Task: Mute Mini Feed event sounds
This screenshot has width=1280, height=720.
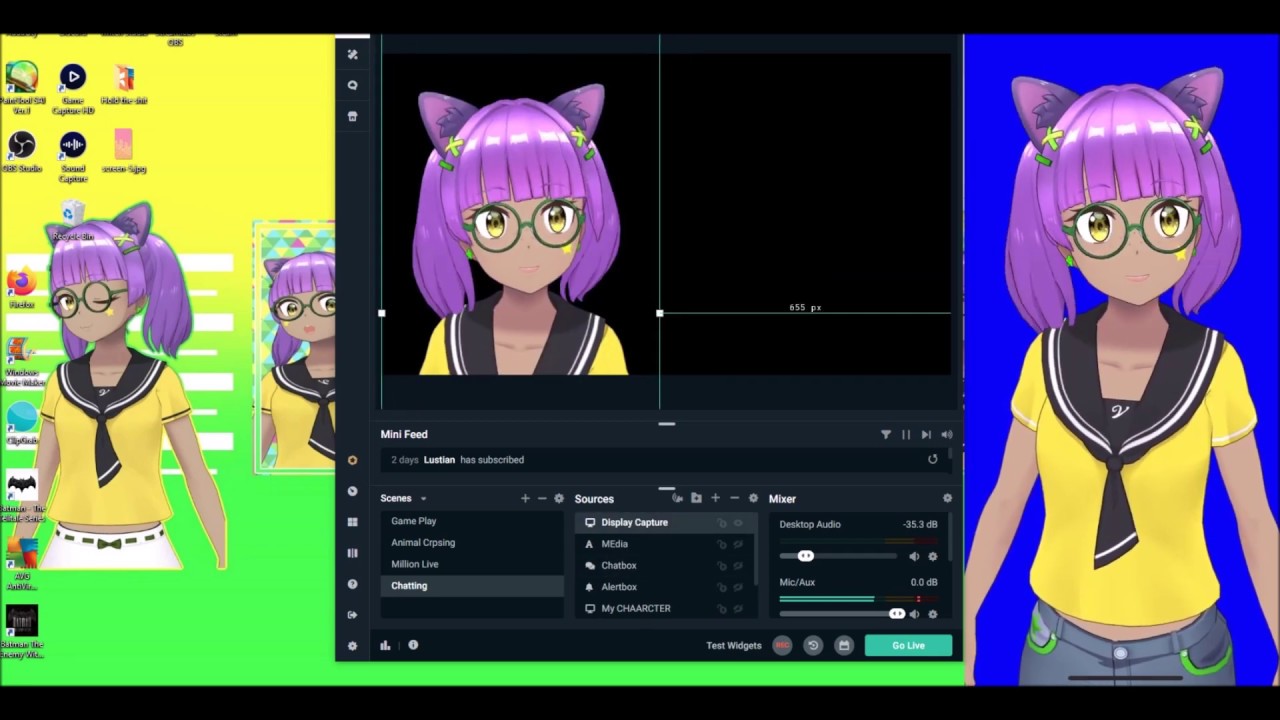Action: pyautogui.click(x=946, y=434)
